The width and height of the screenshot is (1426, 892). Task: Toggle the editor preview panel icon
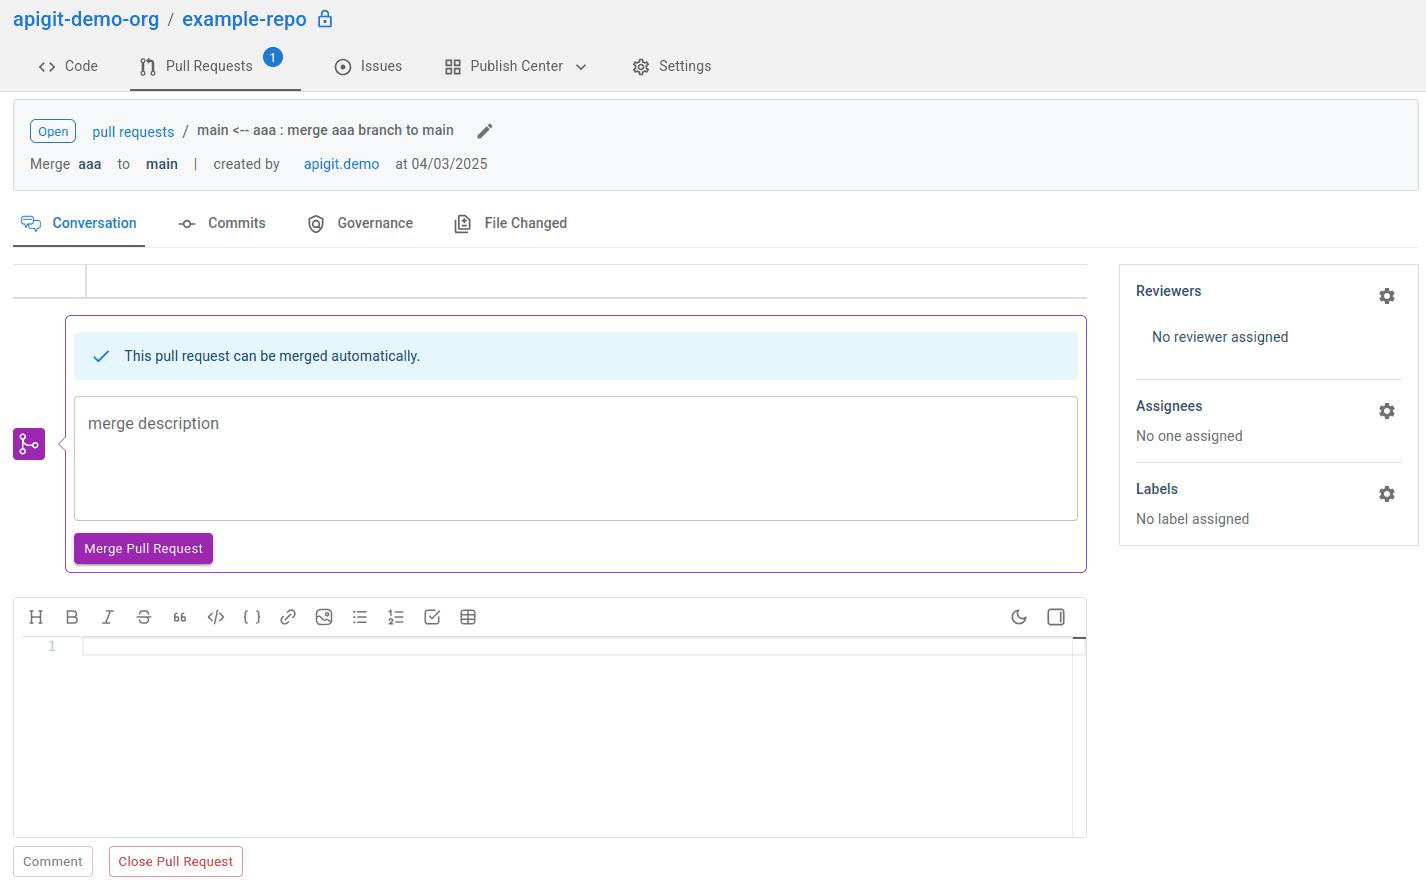1056,617
